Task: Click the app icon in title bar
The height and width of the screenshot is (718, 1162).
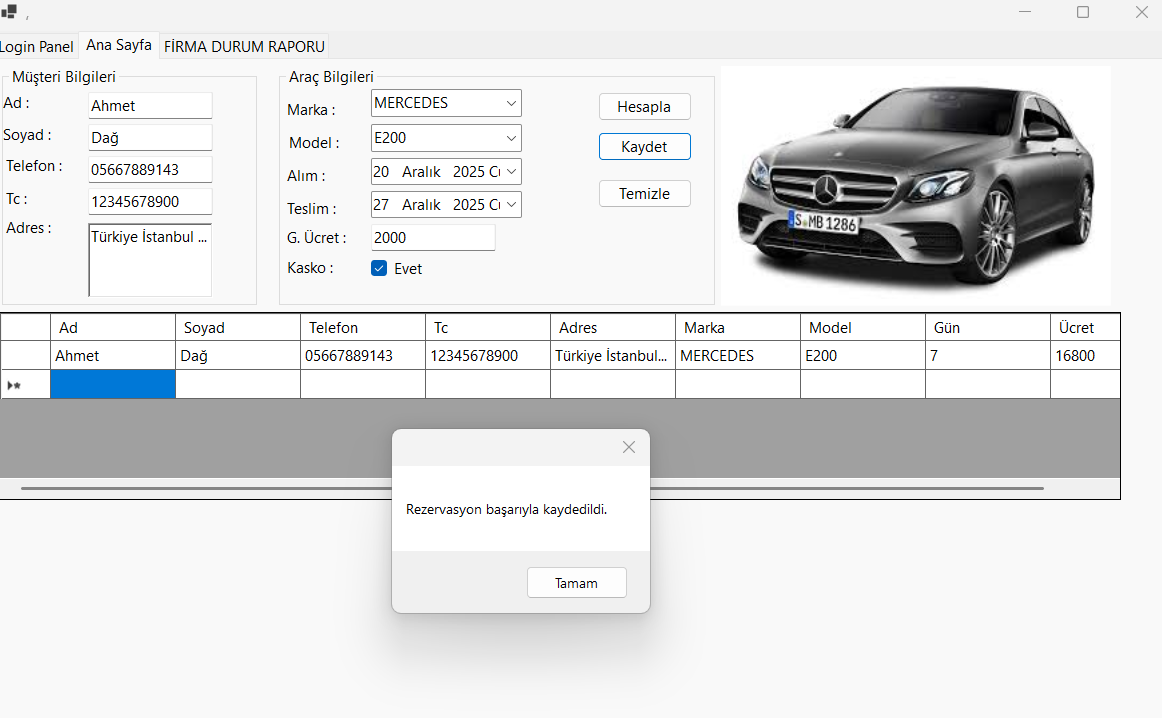Action: click(x=9, y=12)
